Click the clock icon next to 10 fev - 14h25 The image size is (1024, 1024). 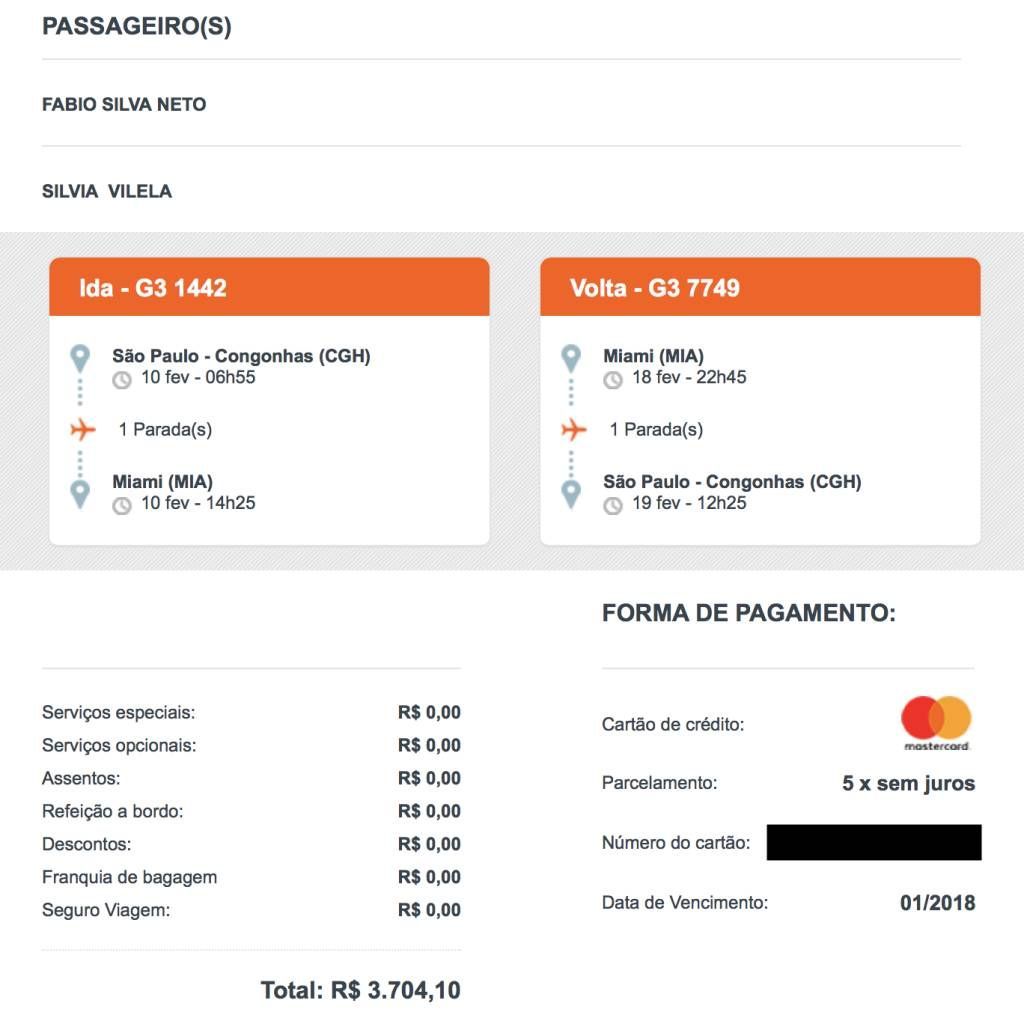tap(122, 505)
